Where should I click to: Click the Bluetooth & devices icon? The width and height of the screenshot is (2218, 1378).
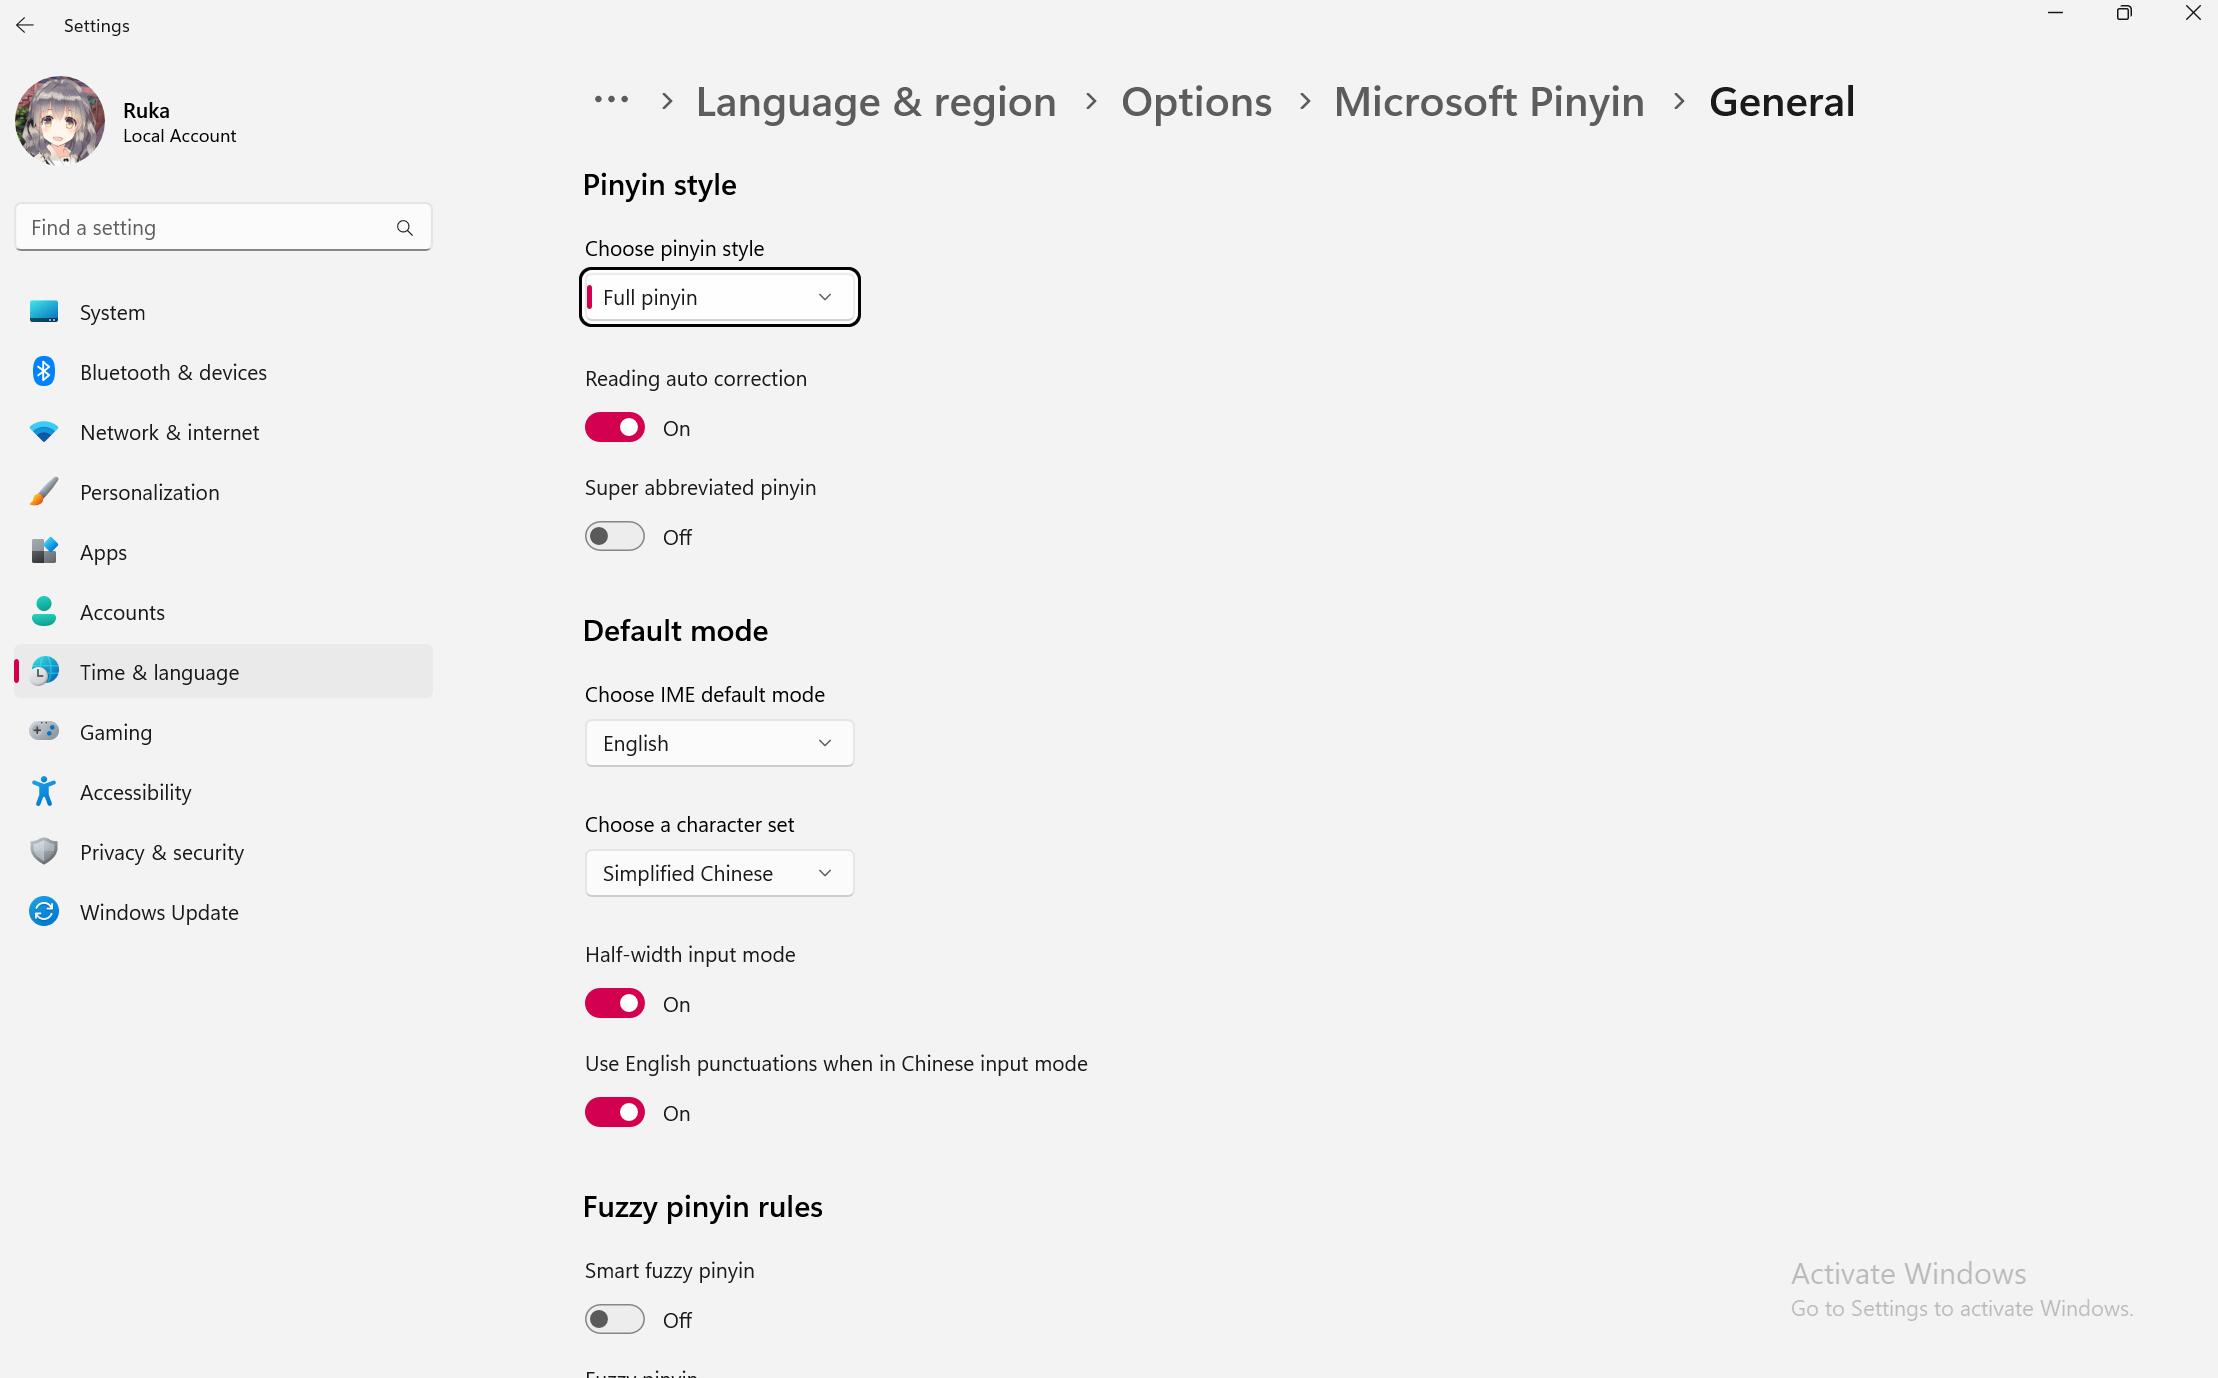[x=44, y=372]
